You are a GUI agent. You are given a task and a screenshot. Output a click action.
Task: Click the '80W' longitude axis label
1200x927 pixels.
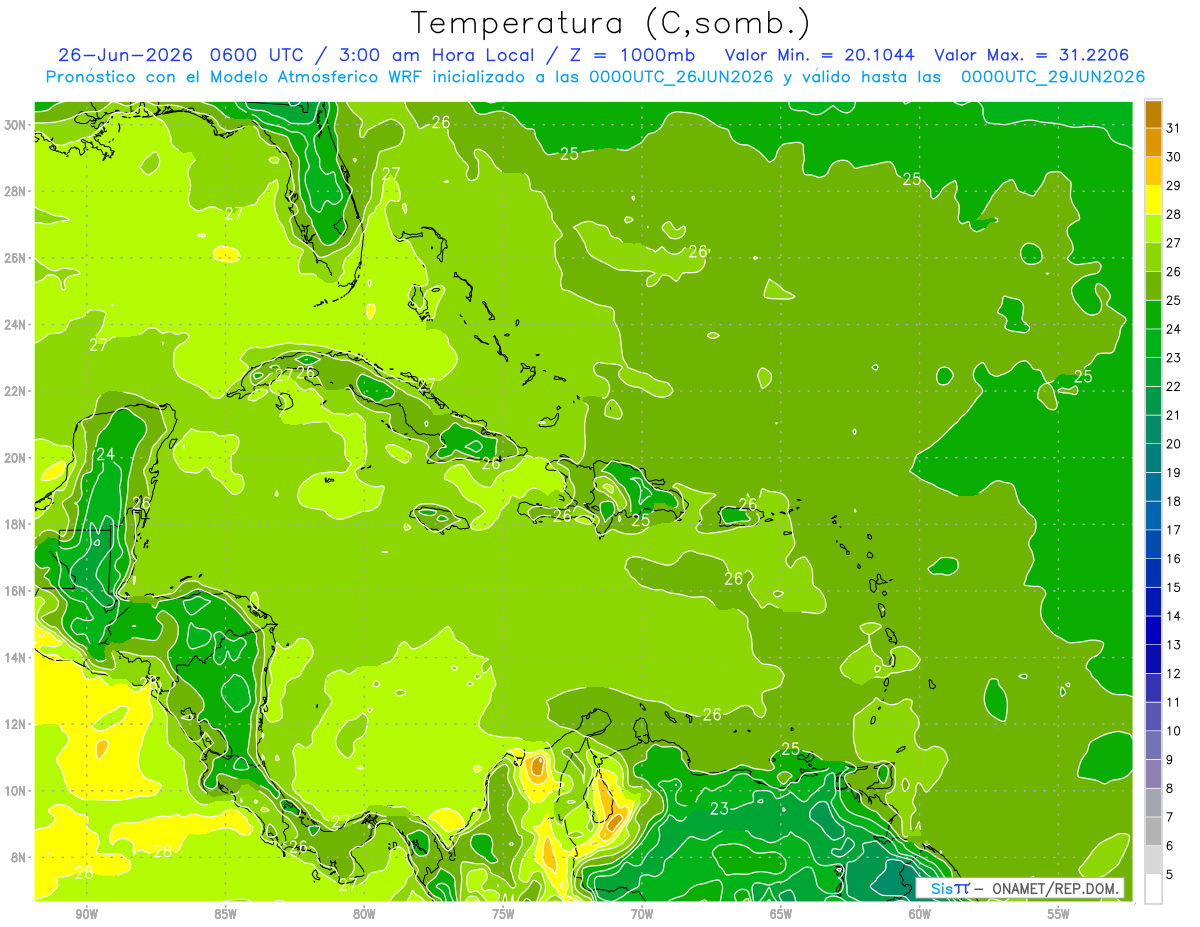point(364,914)
